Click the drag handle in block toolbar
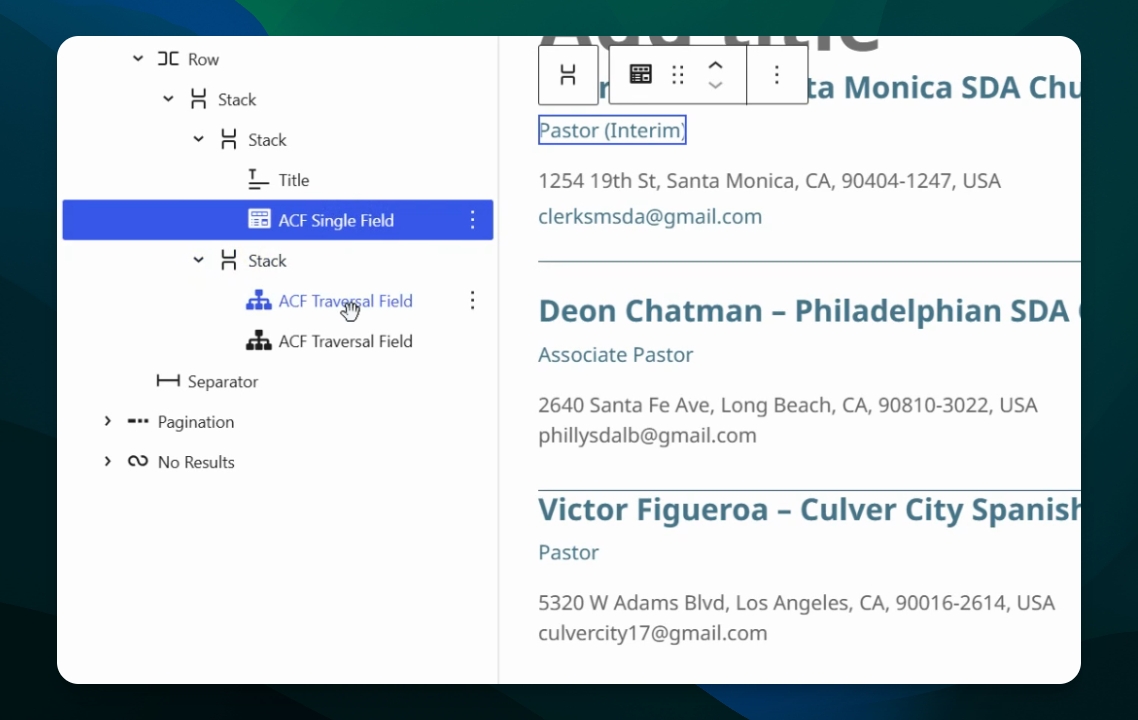Viewport: 1138px width, 720px height. tap(678, 75)
